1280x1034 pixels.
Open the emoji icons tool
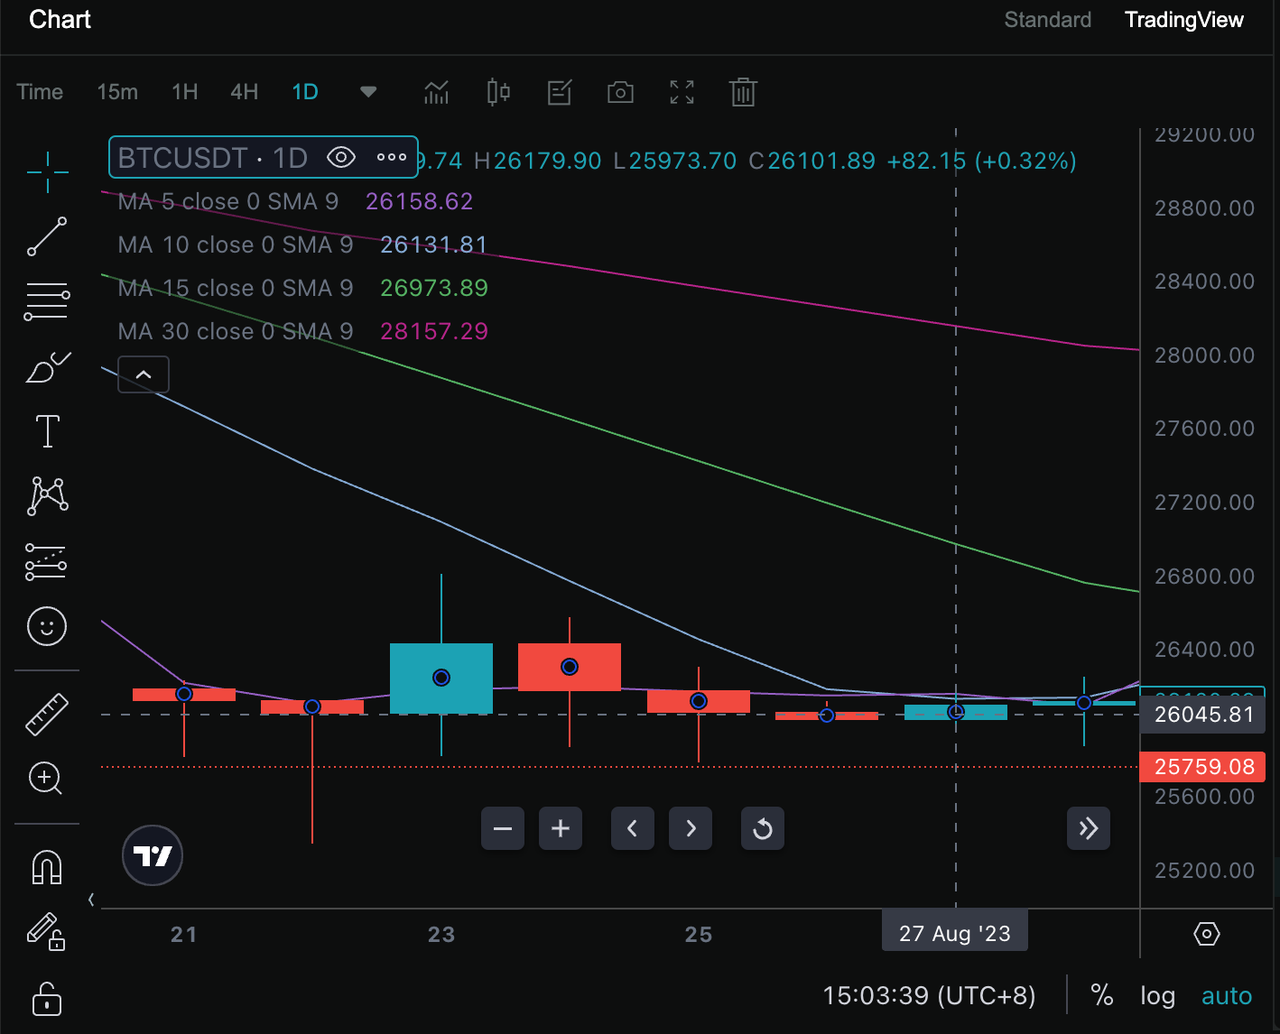click(x=47, y=627)
